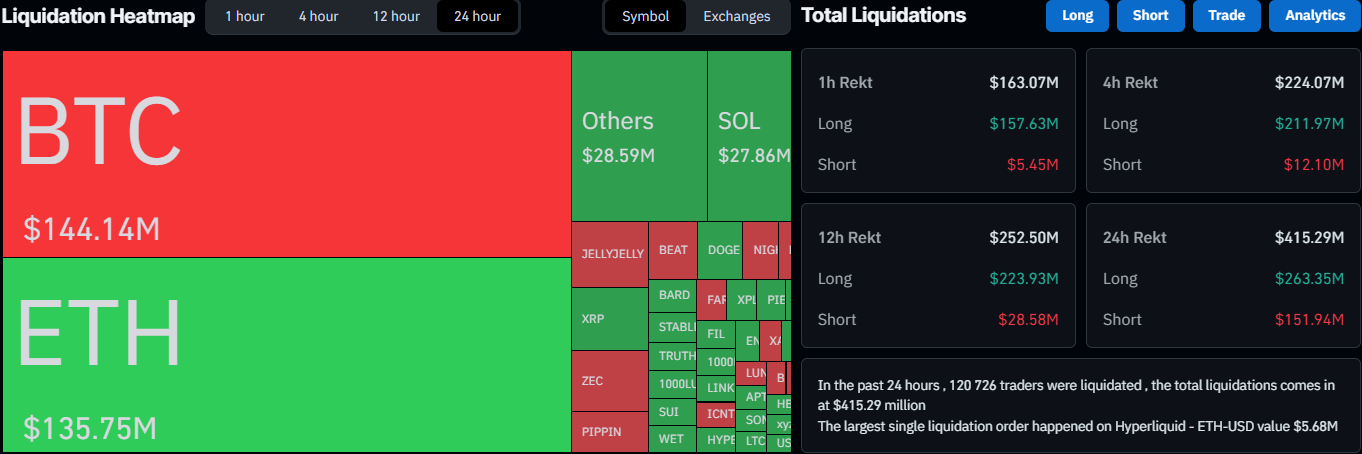Switch heatmap to 4 hour timeframe
The image size is (1362, 454).
point(318,16)
